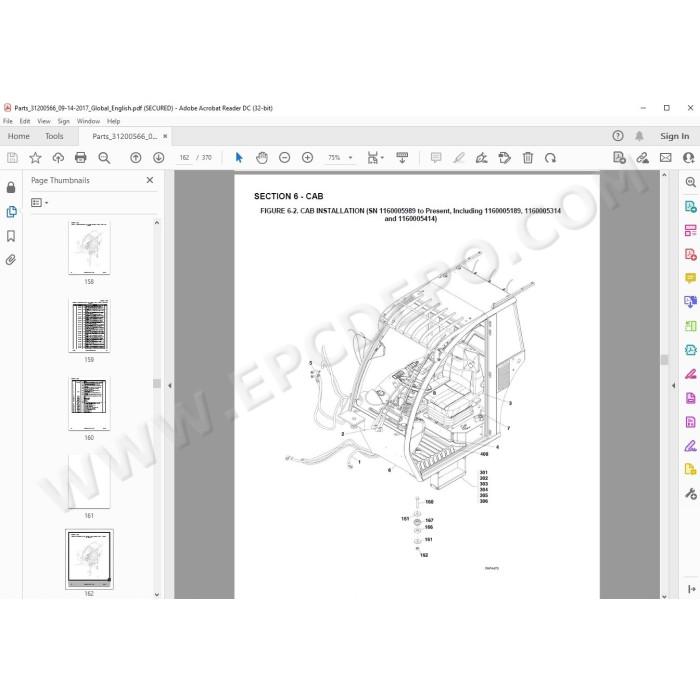This screenshot has height=700, width=700.
Task: Open the Edit menu
Action: point(25,121)
